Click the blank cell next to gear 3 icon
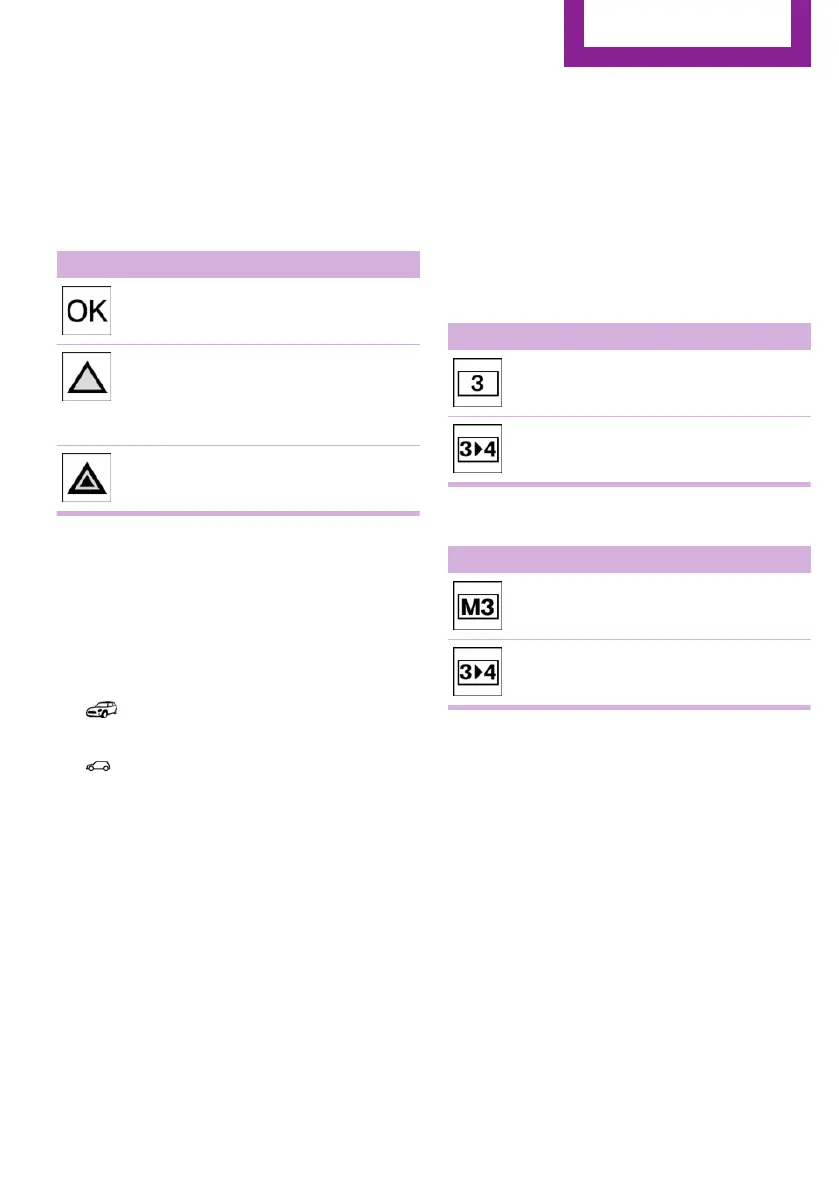 (655, 383)
